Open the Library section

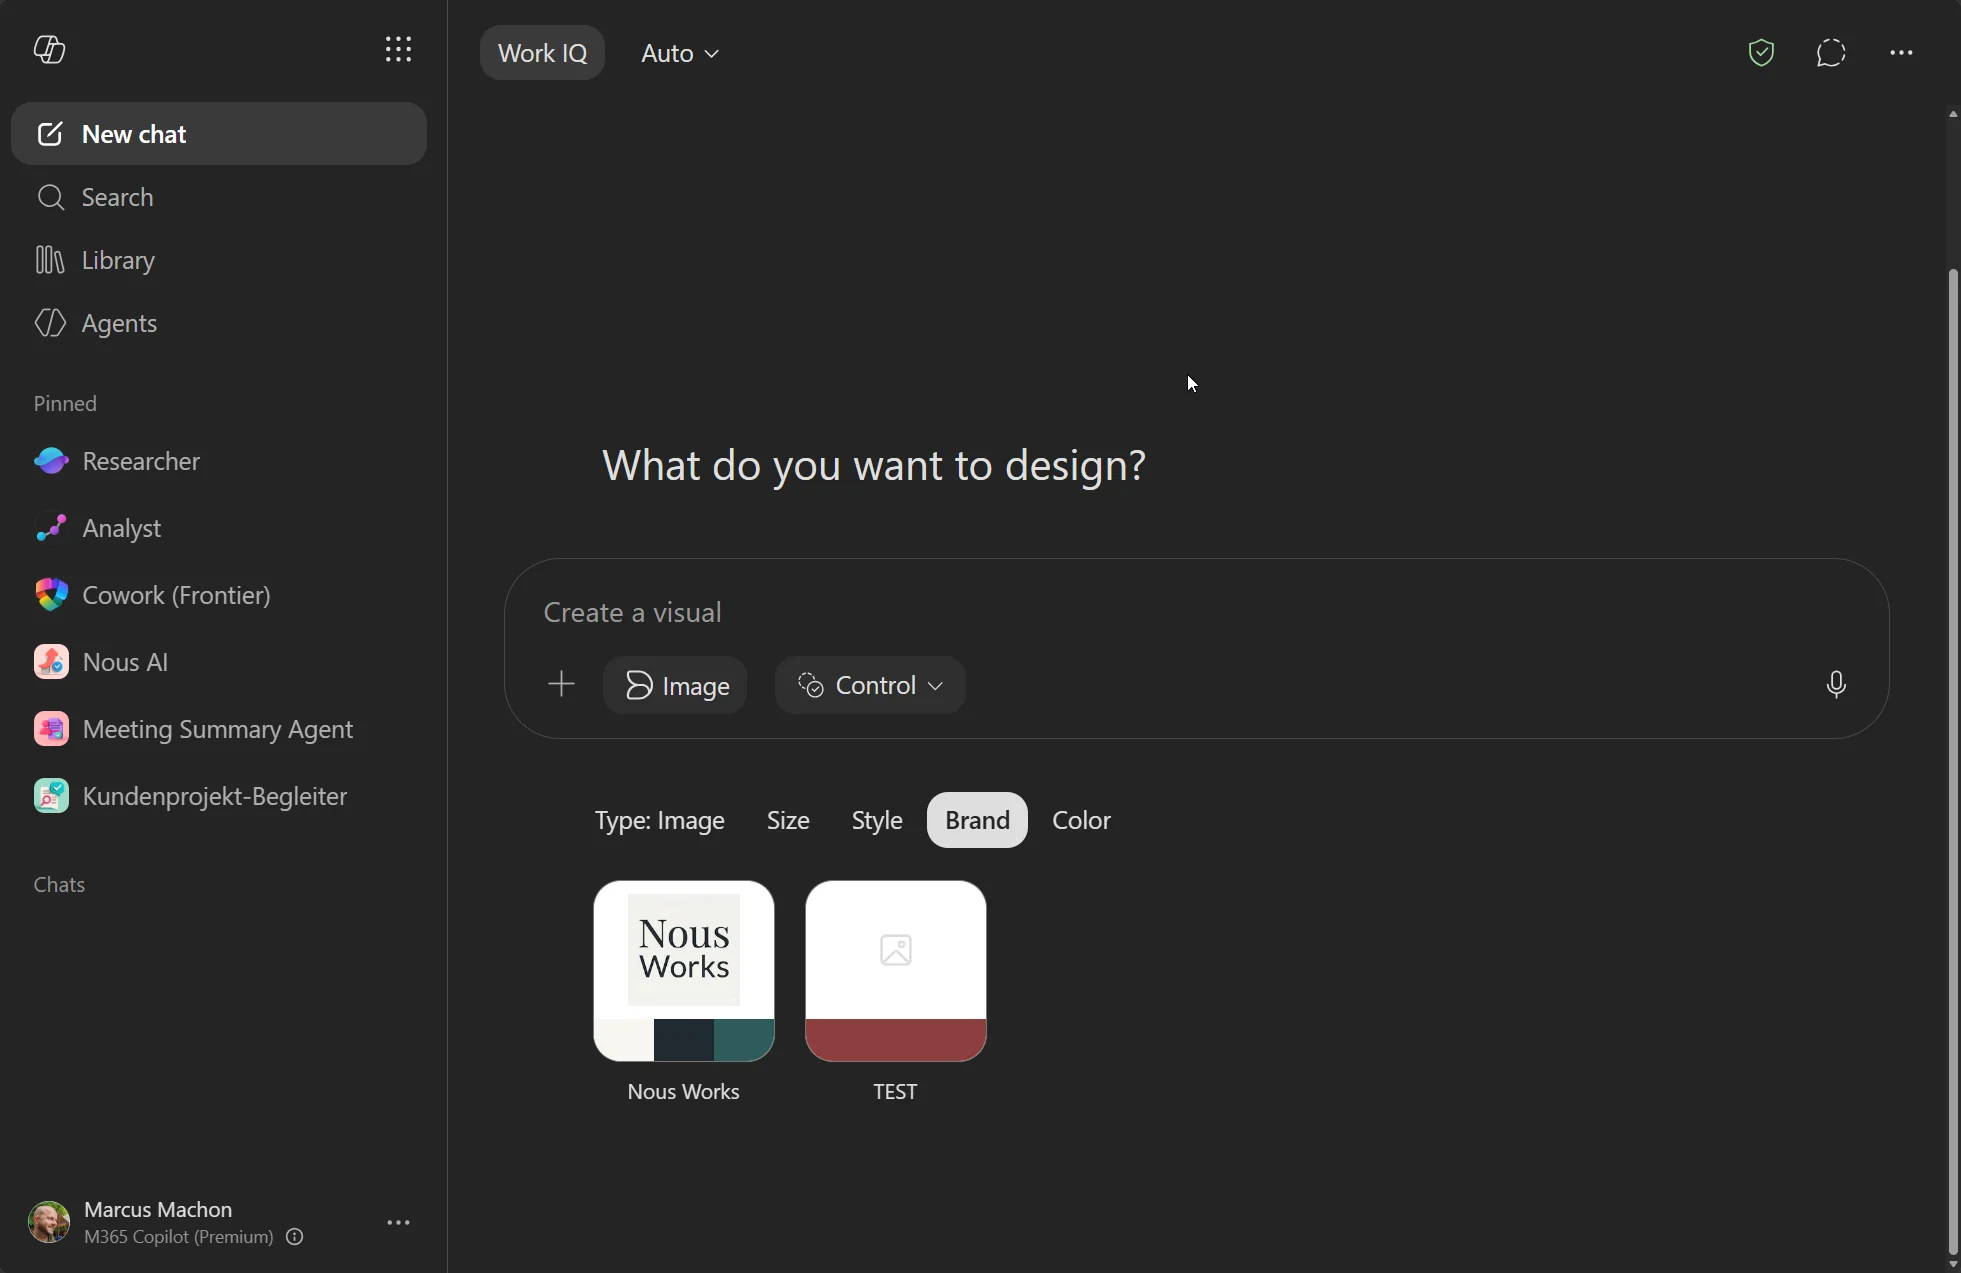(x=219, y=260)
